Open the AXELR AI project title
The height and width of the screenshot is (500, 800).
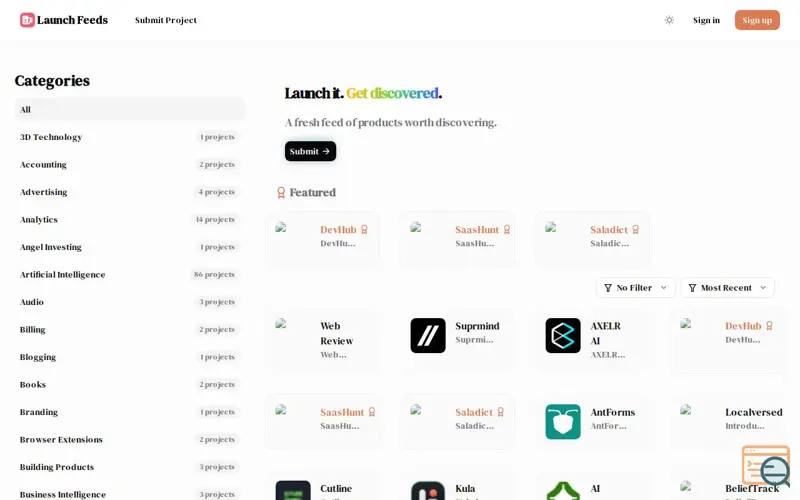click(606, 333)
